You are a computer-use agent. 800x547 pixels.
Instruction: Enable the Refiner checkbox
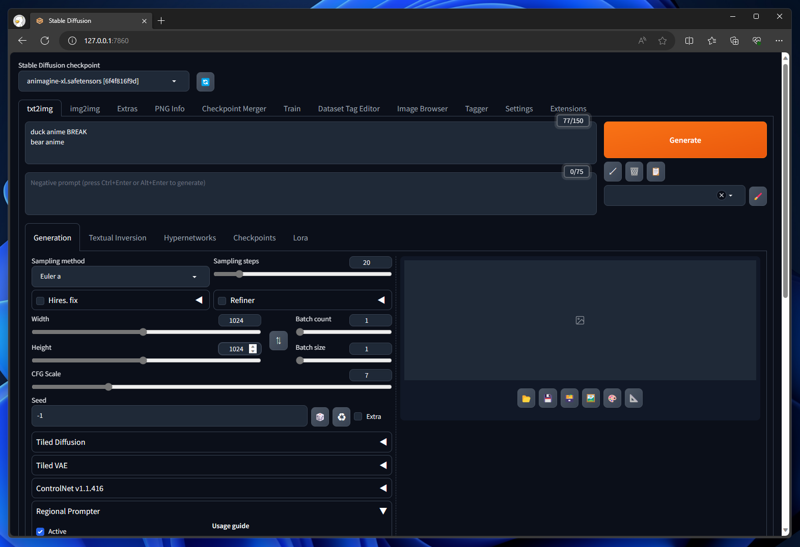point(222,301)
